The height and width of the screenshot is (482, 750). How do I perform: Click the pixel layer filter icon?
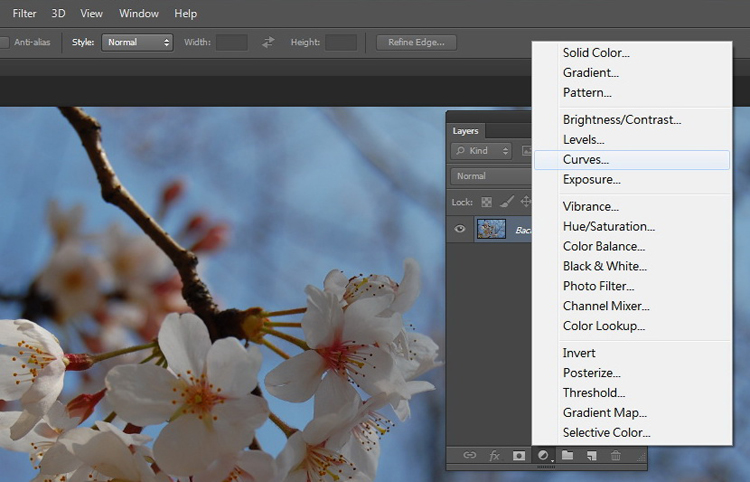526,151
